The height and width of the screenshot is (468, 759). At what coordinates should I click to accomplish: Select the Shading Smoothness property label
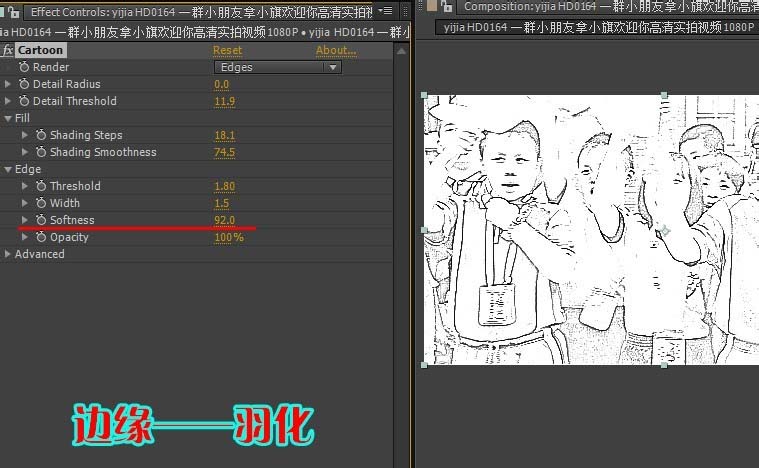tap(103, 152)
